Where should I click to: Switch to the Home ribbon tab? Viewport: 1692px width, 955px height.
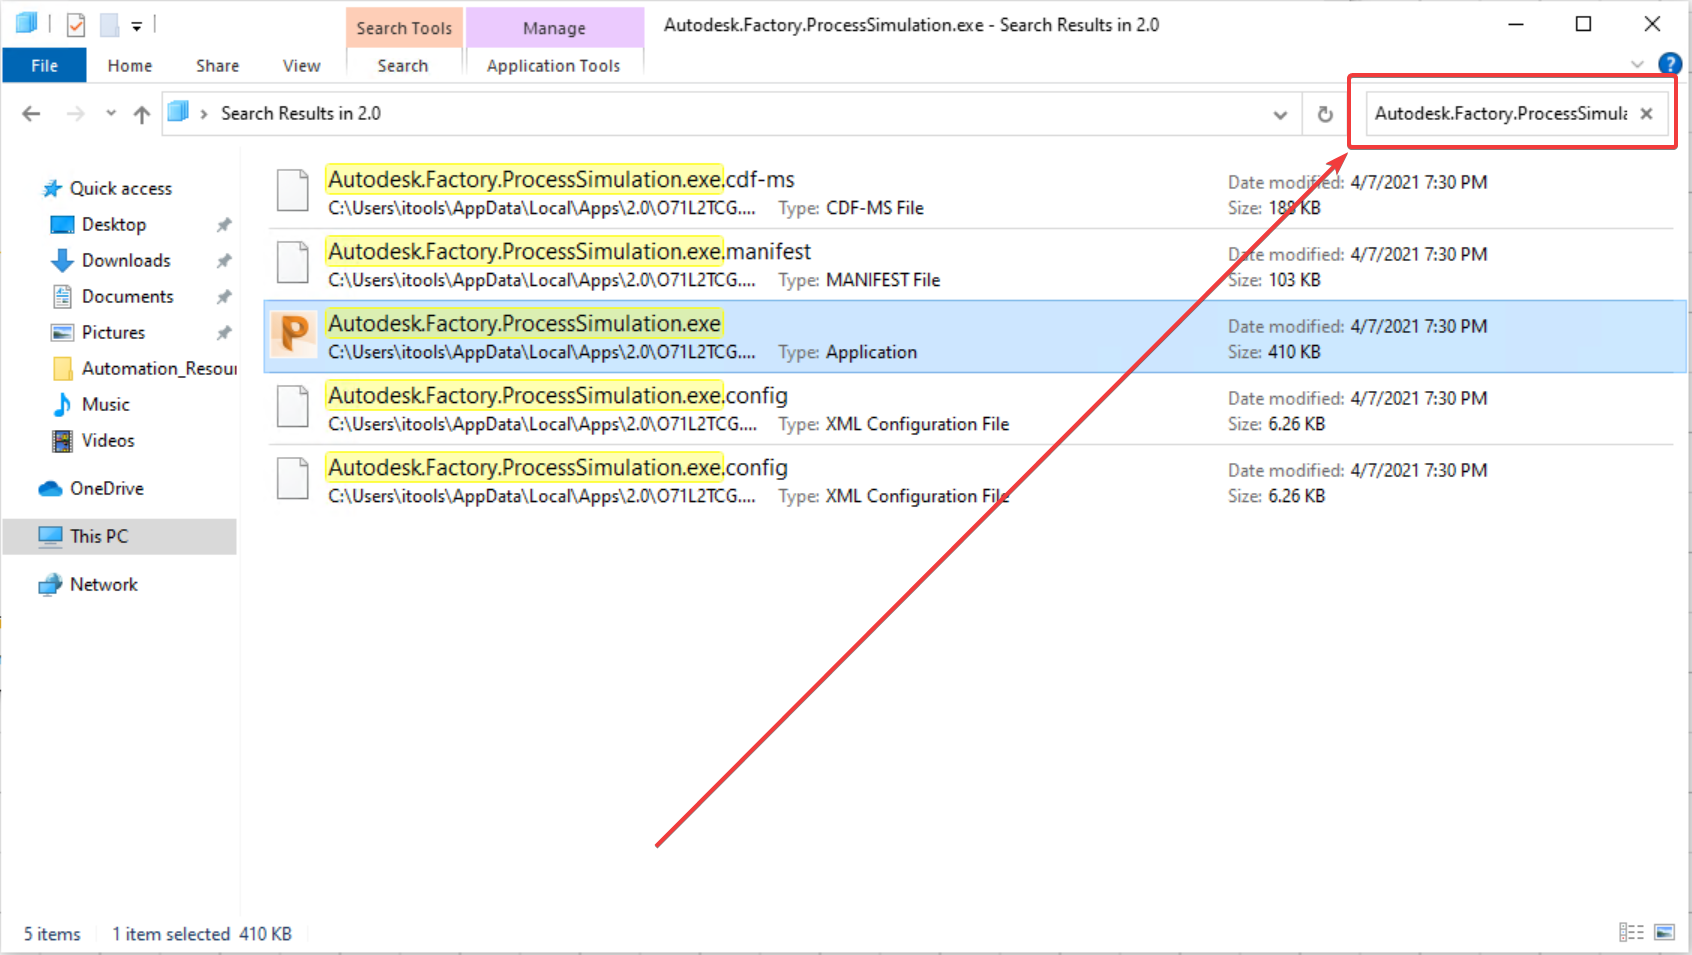click(130, 66)
